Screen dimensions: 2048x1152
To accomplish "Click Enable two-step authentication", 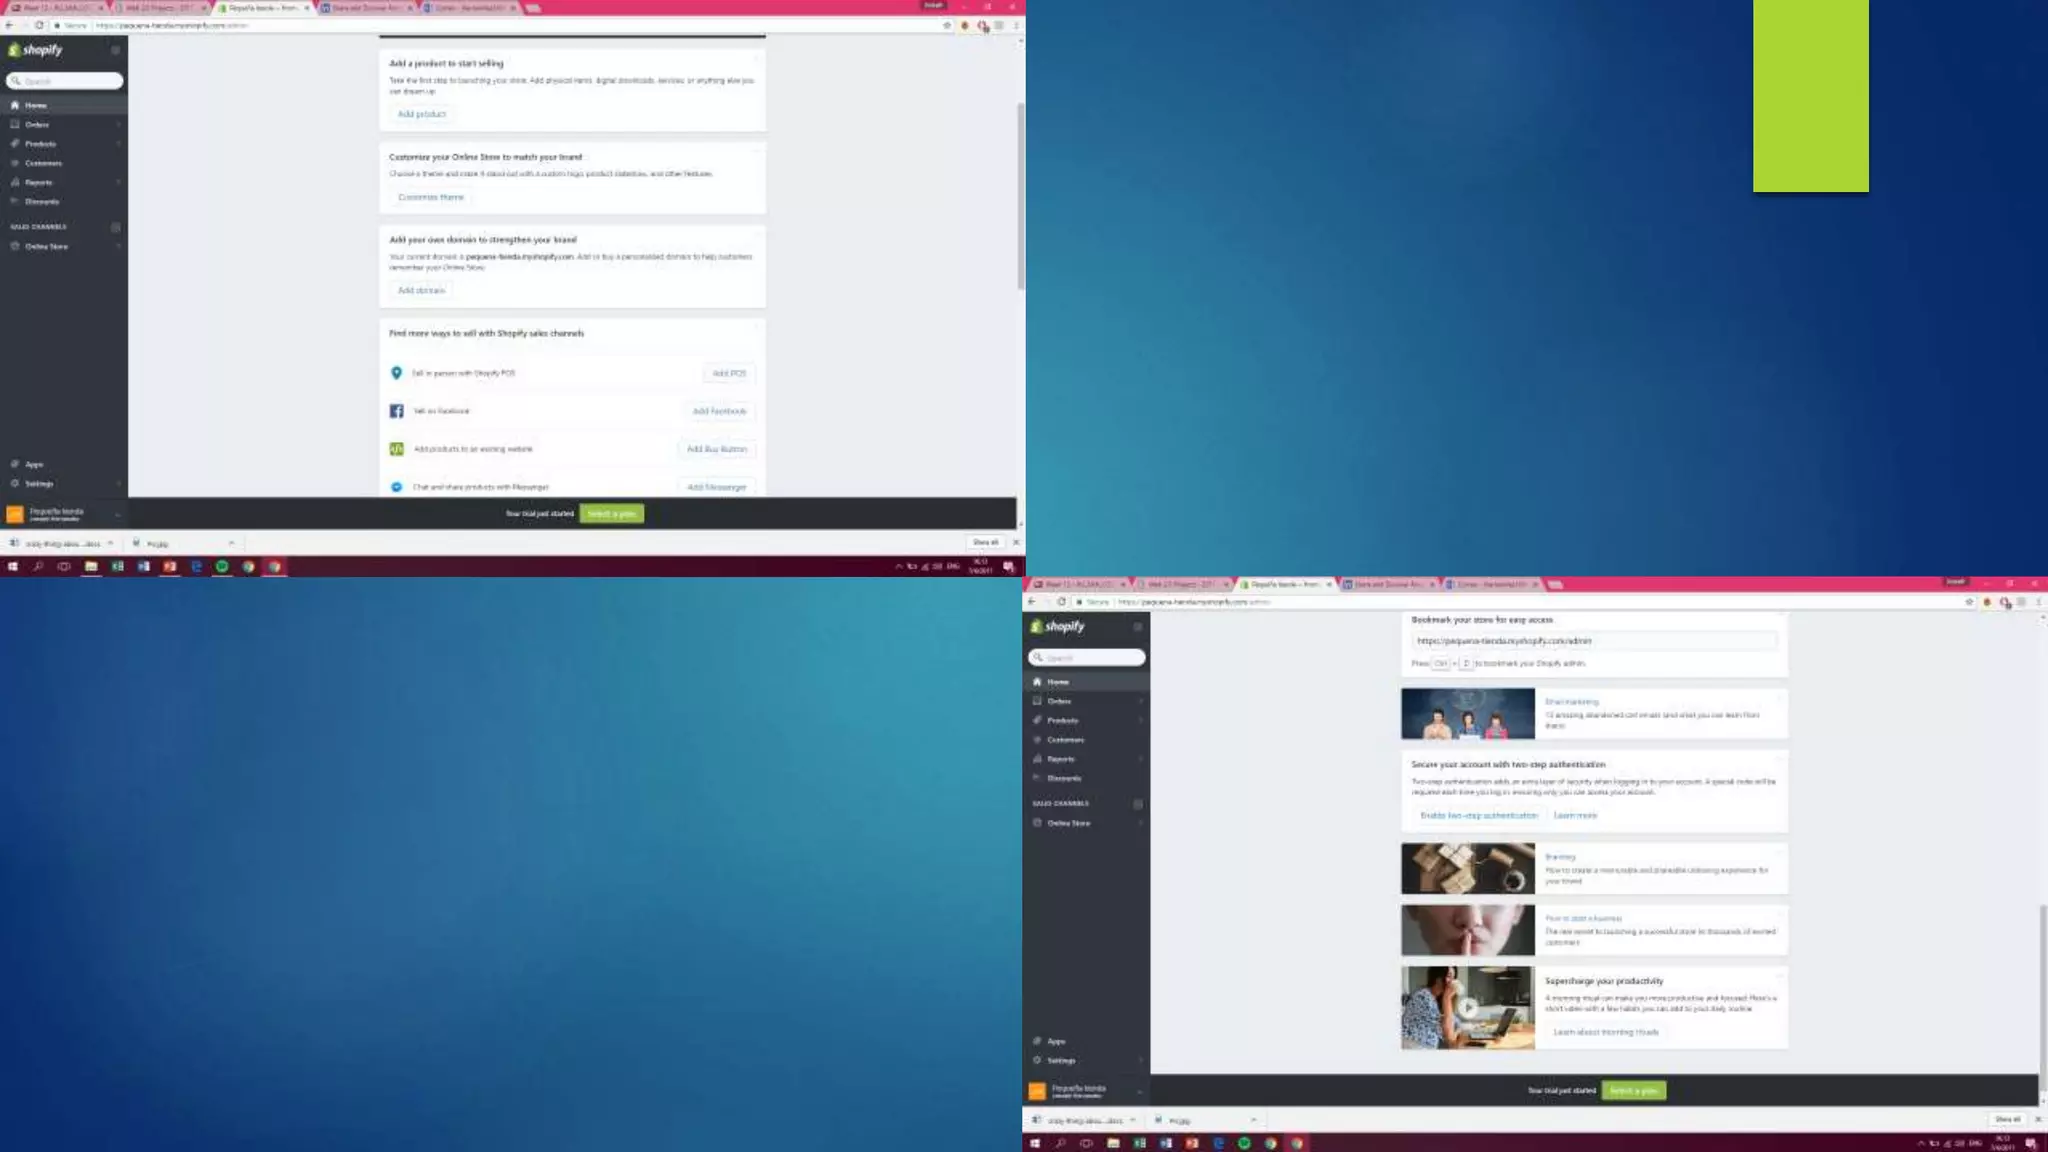I will click(x=1479, y=816).
